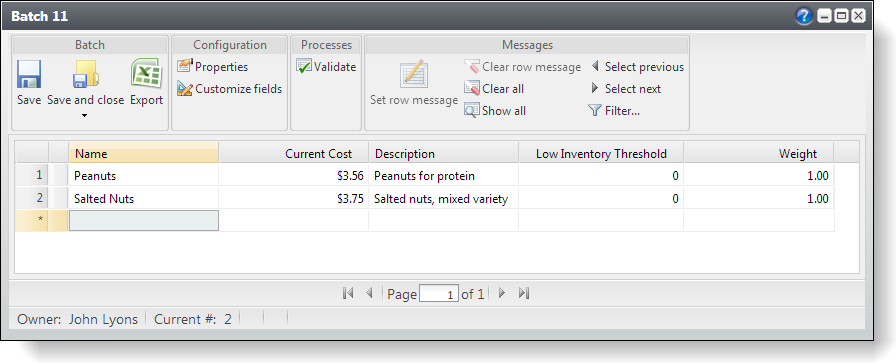Go to the last page
The height and width of the screenshot is (363, 896).
(x=524, y=293)
